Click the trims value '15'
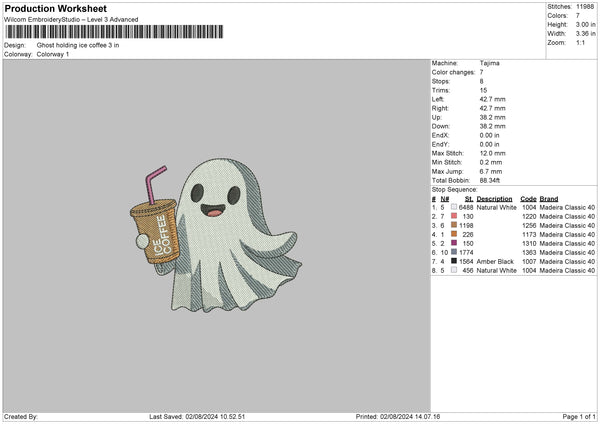600x424 pixels. pyautogui.click(x=483, y=90)
